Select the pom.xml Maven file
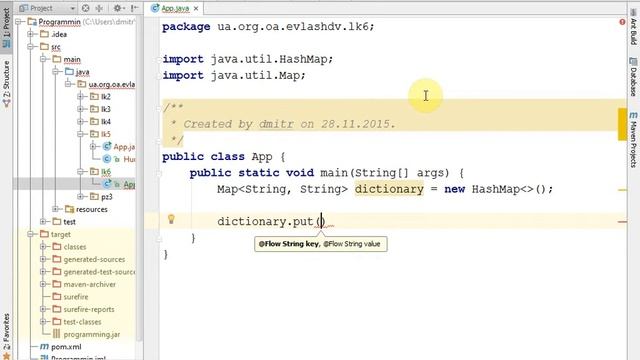This screenshot has width=640, height=360. pos(66,347)
